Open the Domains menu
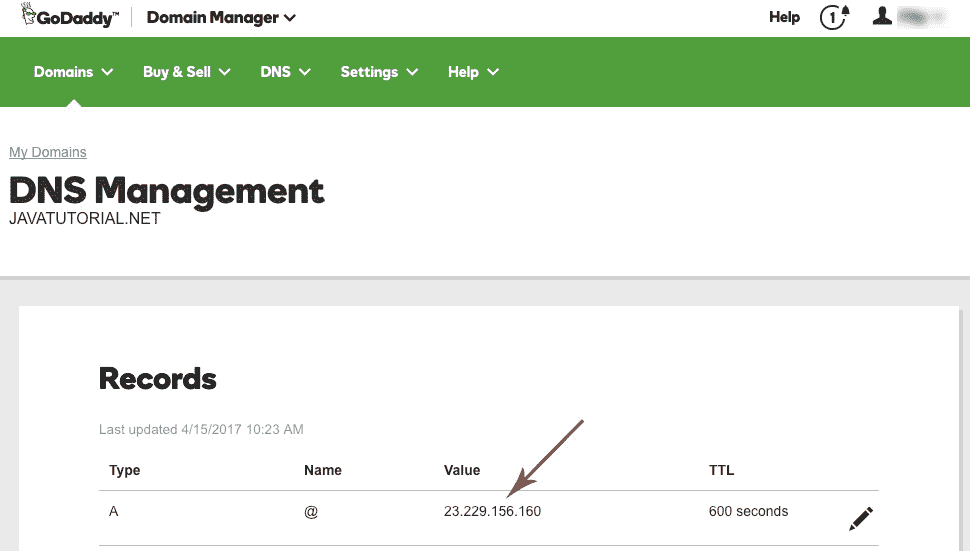This screenshot has width=970, height=551. [74, 72]
